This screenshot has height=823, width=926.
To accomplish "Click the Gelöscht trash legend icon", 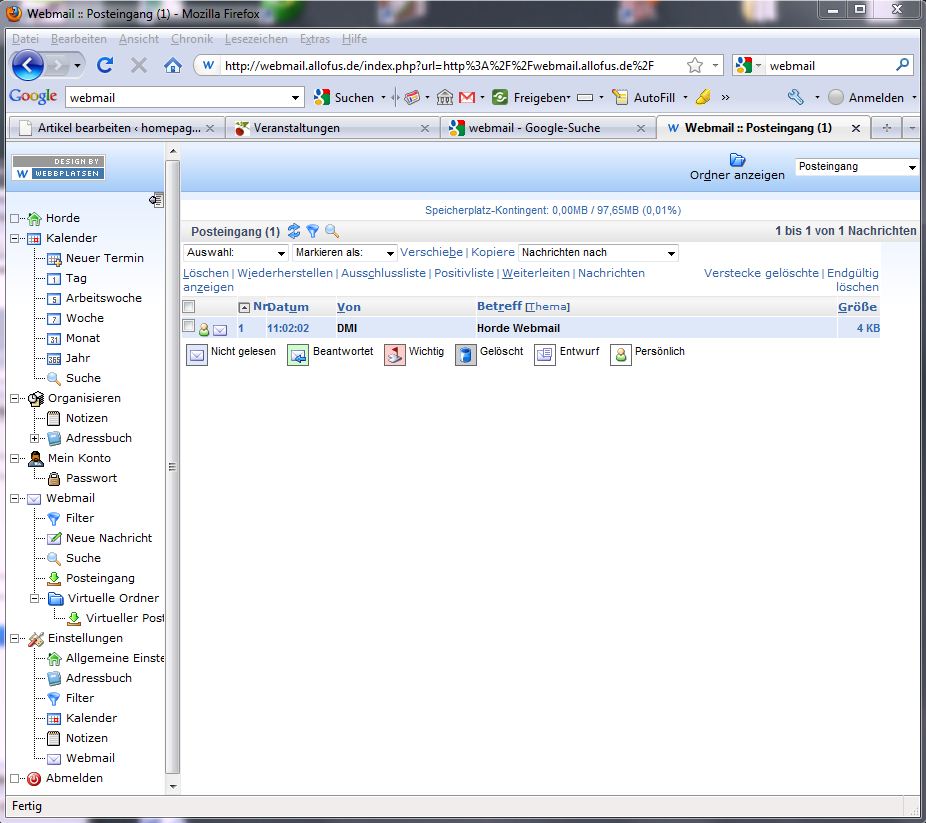I will pos(465,355).
